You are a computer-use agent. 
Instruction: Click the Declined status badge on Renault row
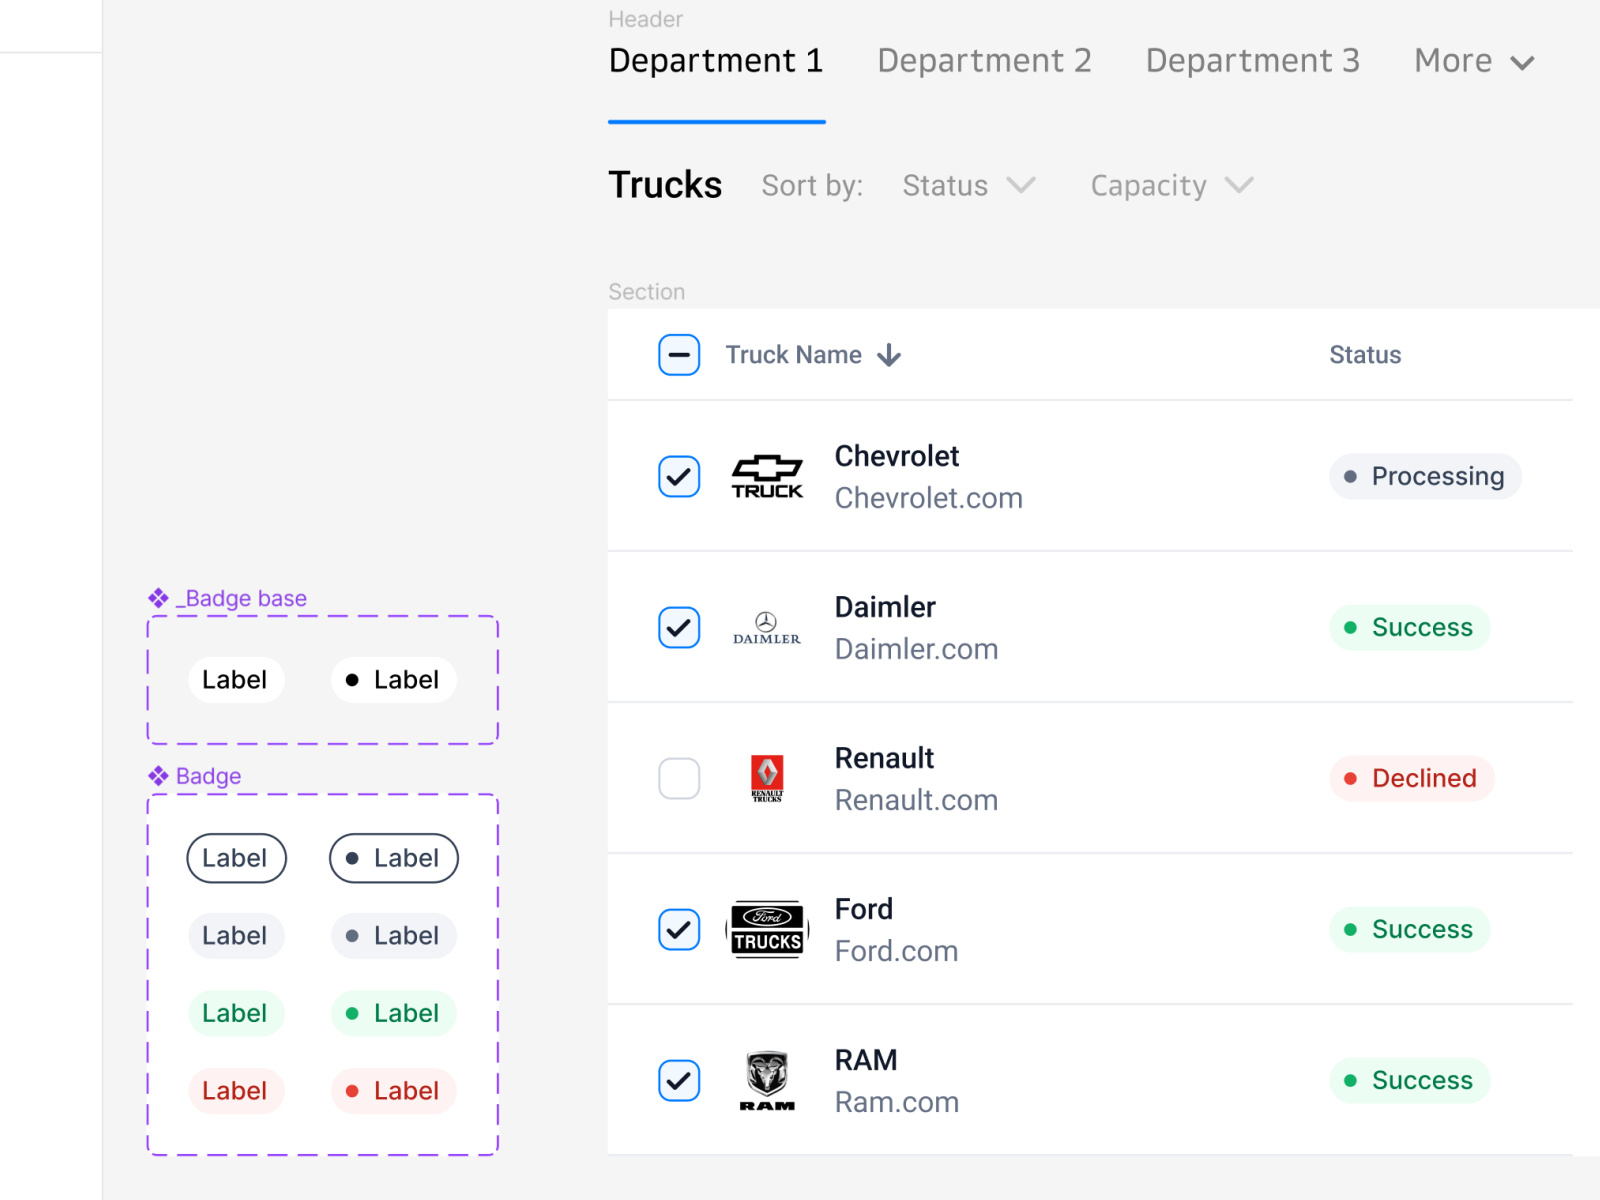click(x=1411, y=778)
